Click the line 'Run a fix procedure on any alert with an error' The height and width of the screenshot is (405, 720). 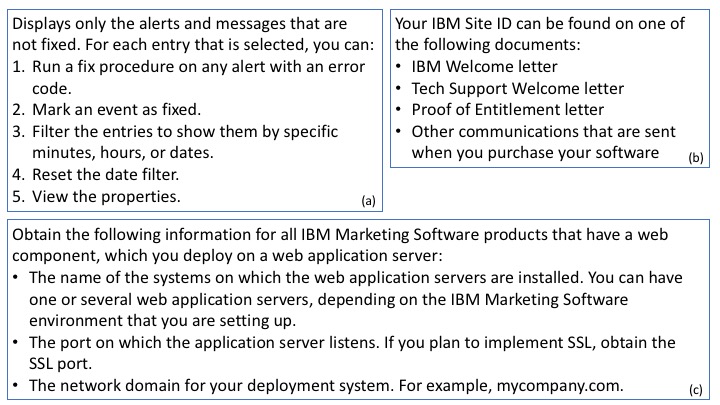click(198, 67)
